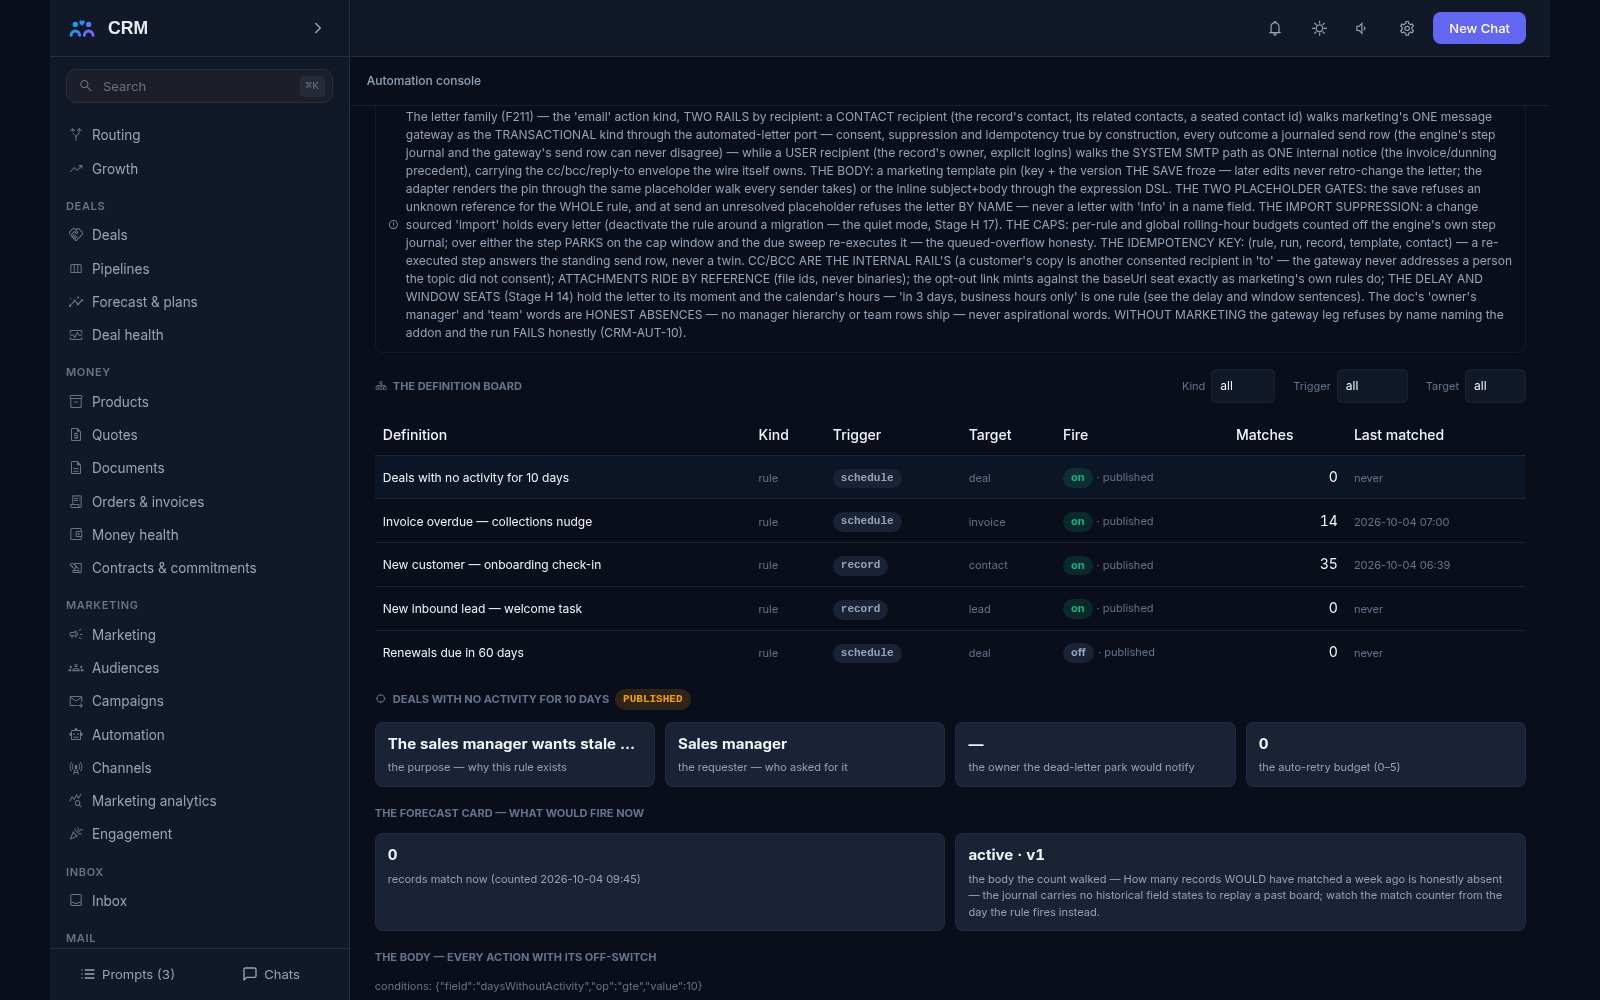Toggle light theme sun icon
Image resolution: width=1600 pixels, height=1000 pixels.
point(1319,28)
